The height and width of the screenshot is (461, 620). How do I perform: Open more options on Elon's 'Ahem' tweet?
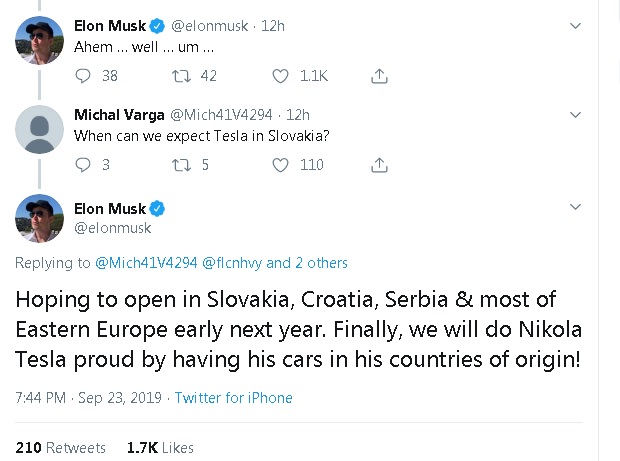[575, 25]
